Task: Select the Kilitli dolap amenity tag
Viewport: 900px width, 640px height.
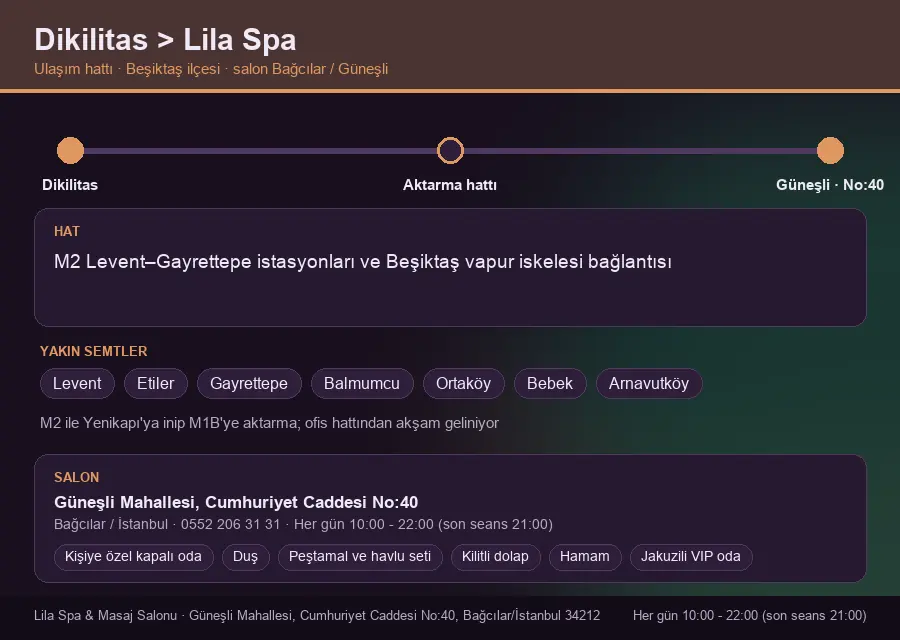Action: (495, 557)
